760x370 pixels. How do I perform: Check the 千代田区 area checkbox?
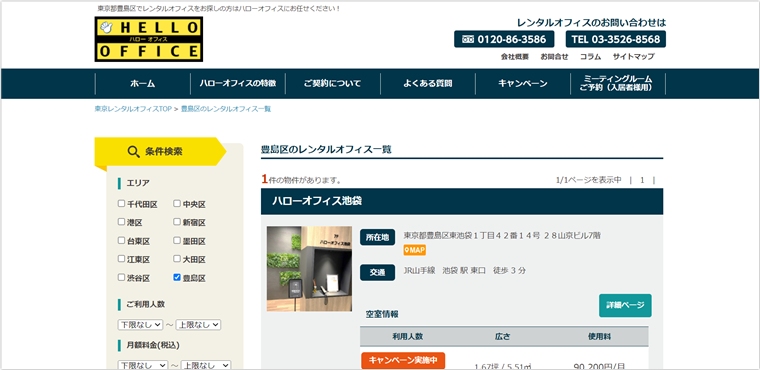121,204
